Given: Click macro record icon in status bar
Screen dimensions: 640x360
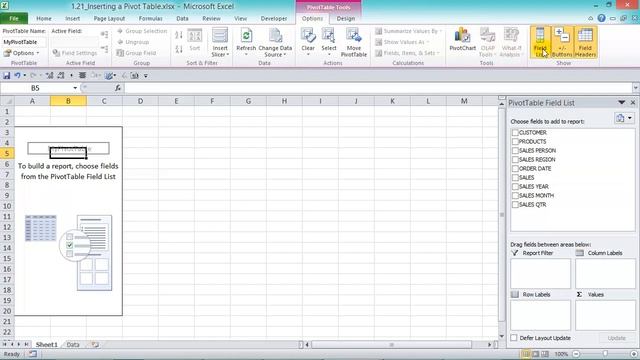Looking at the screenshot, I should [x=33, y=354].
